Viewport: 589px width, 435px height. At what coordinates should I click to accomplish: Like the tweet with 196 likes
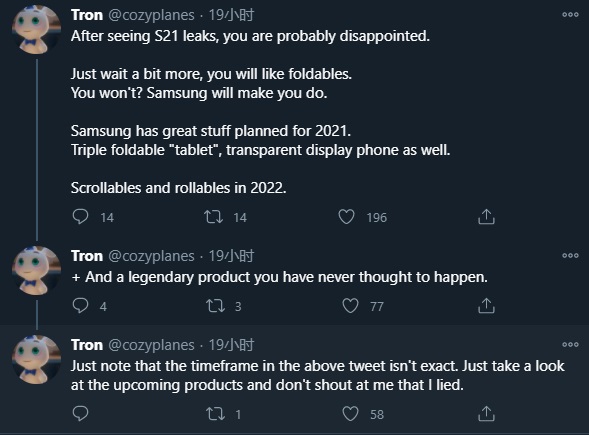point(346,217)
